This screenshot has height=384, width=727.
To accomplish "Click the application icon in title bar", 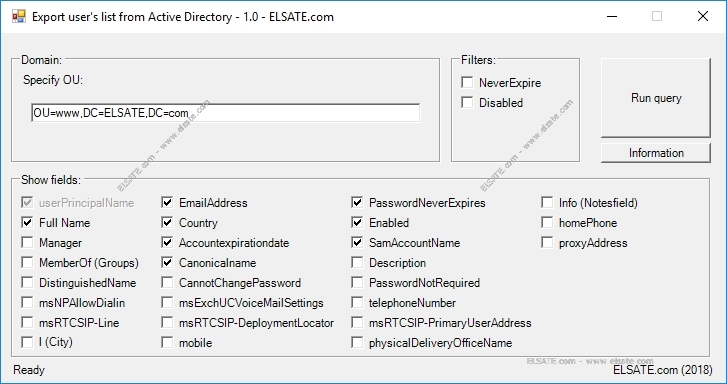I will pos(19,17).
